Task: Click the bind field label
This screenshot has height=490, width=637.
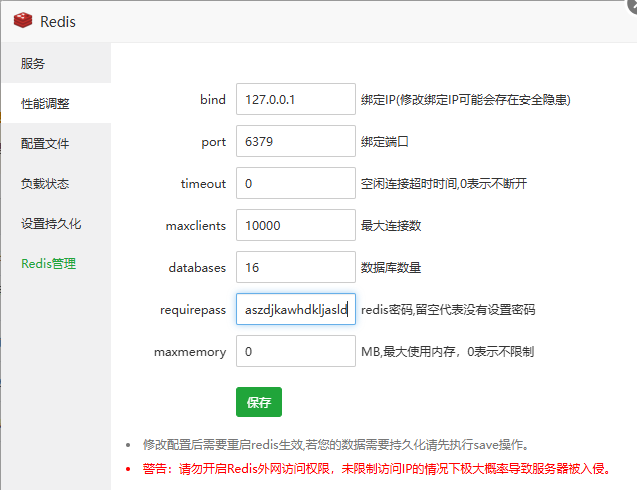Action: 213,100
